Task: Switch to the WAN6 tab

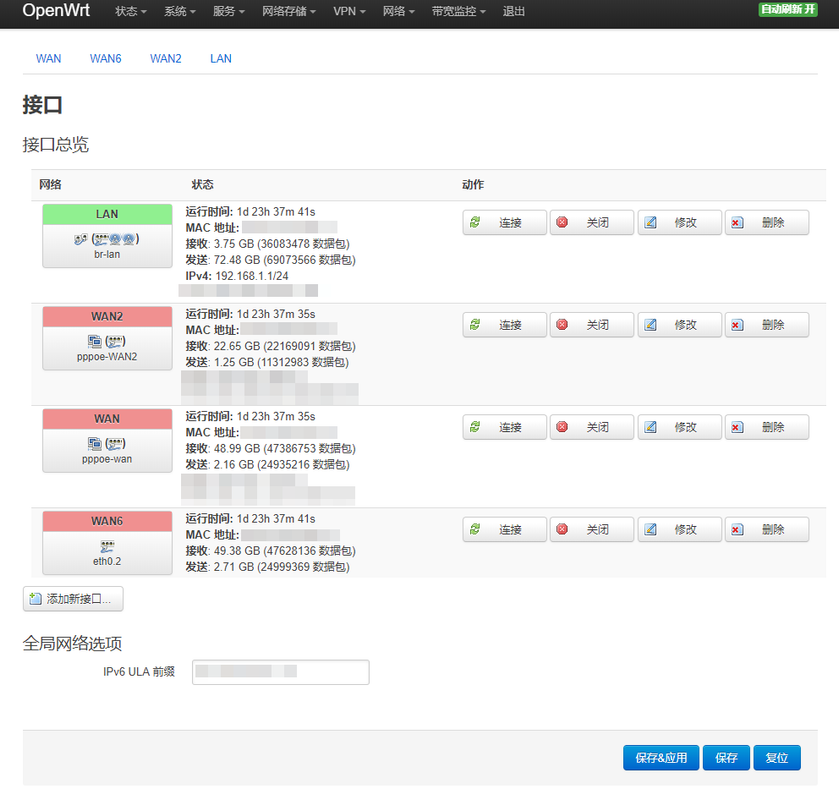Action: 105,58
